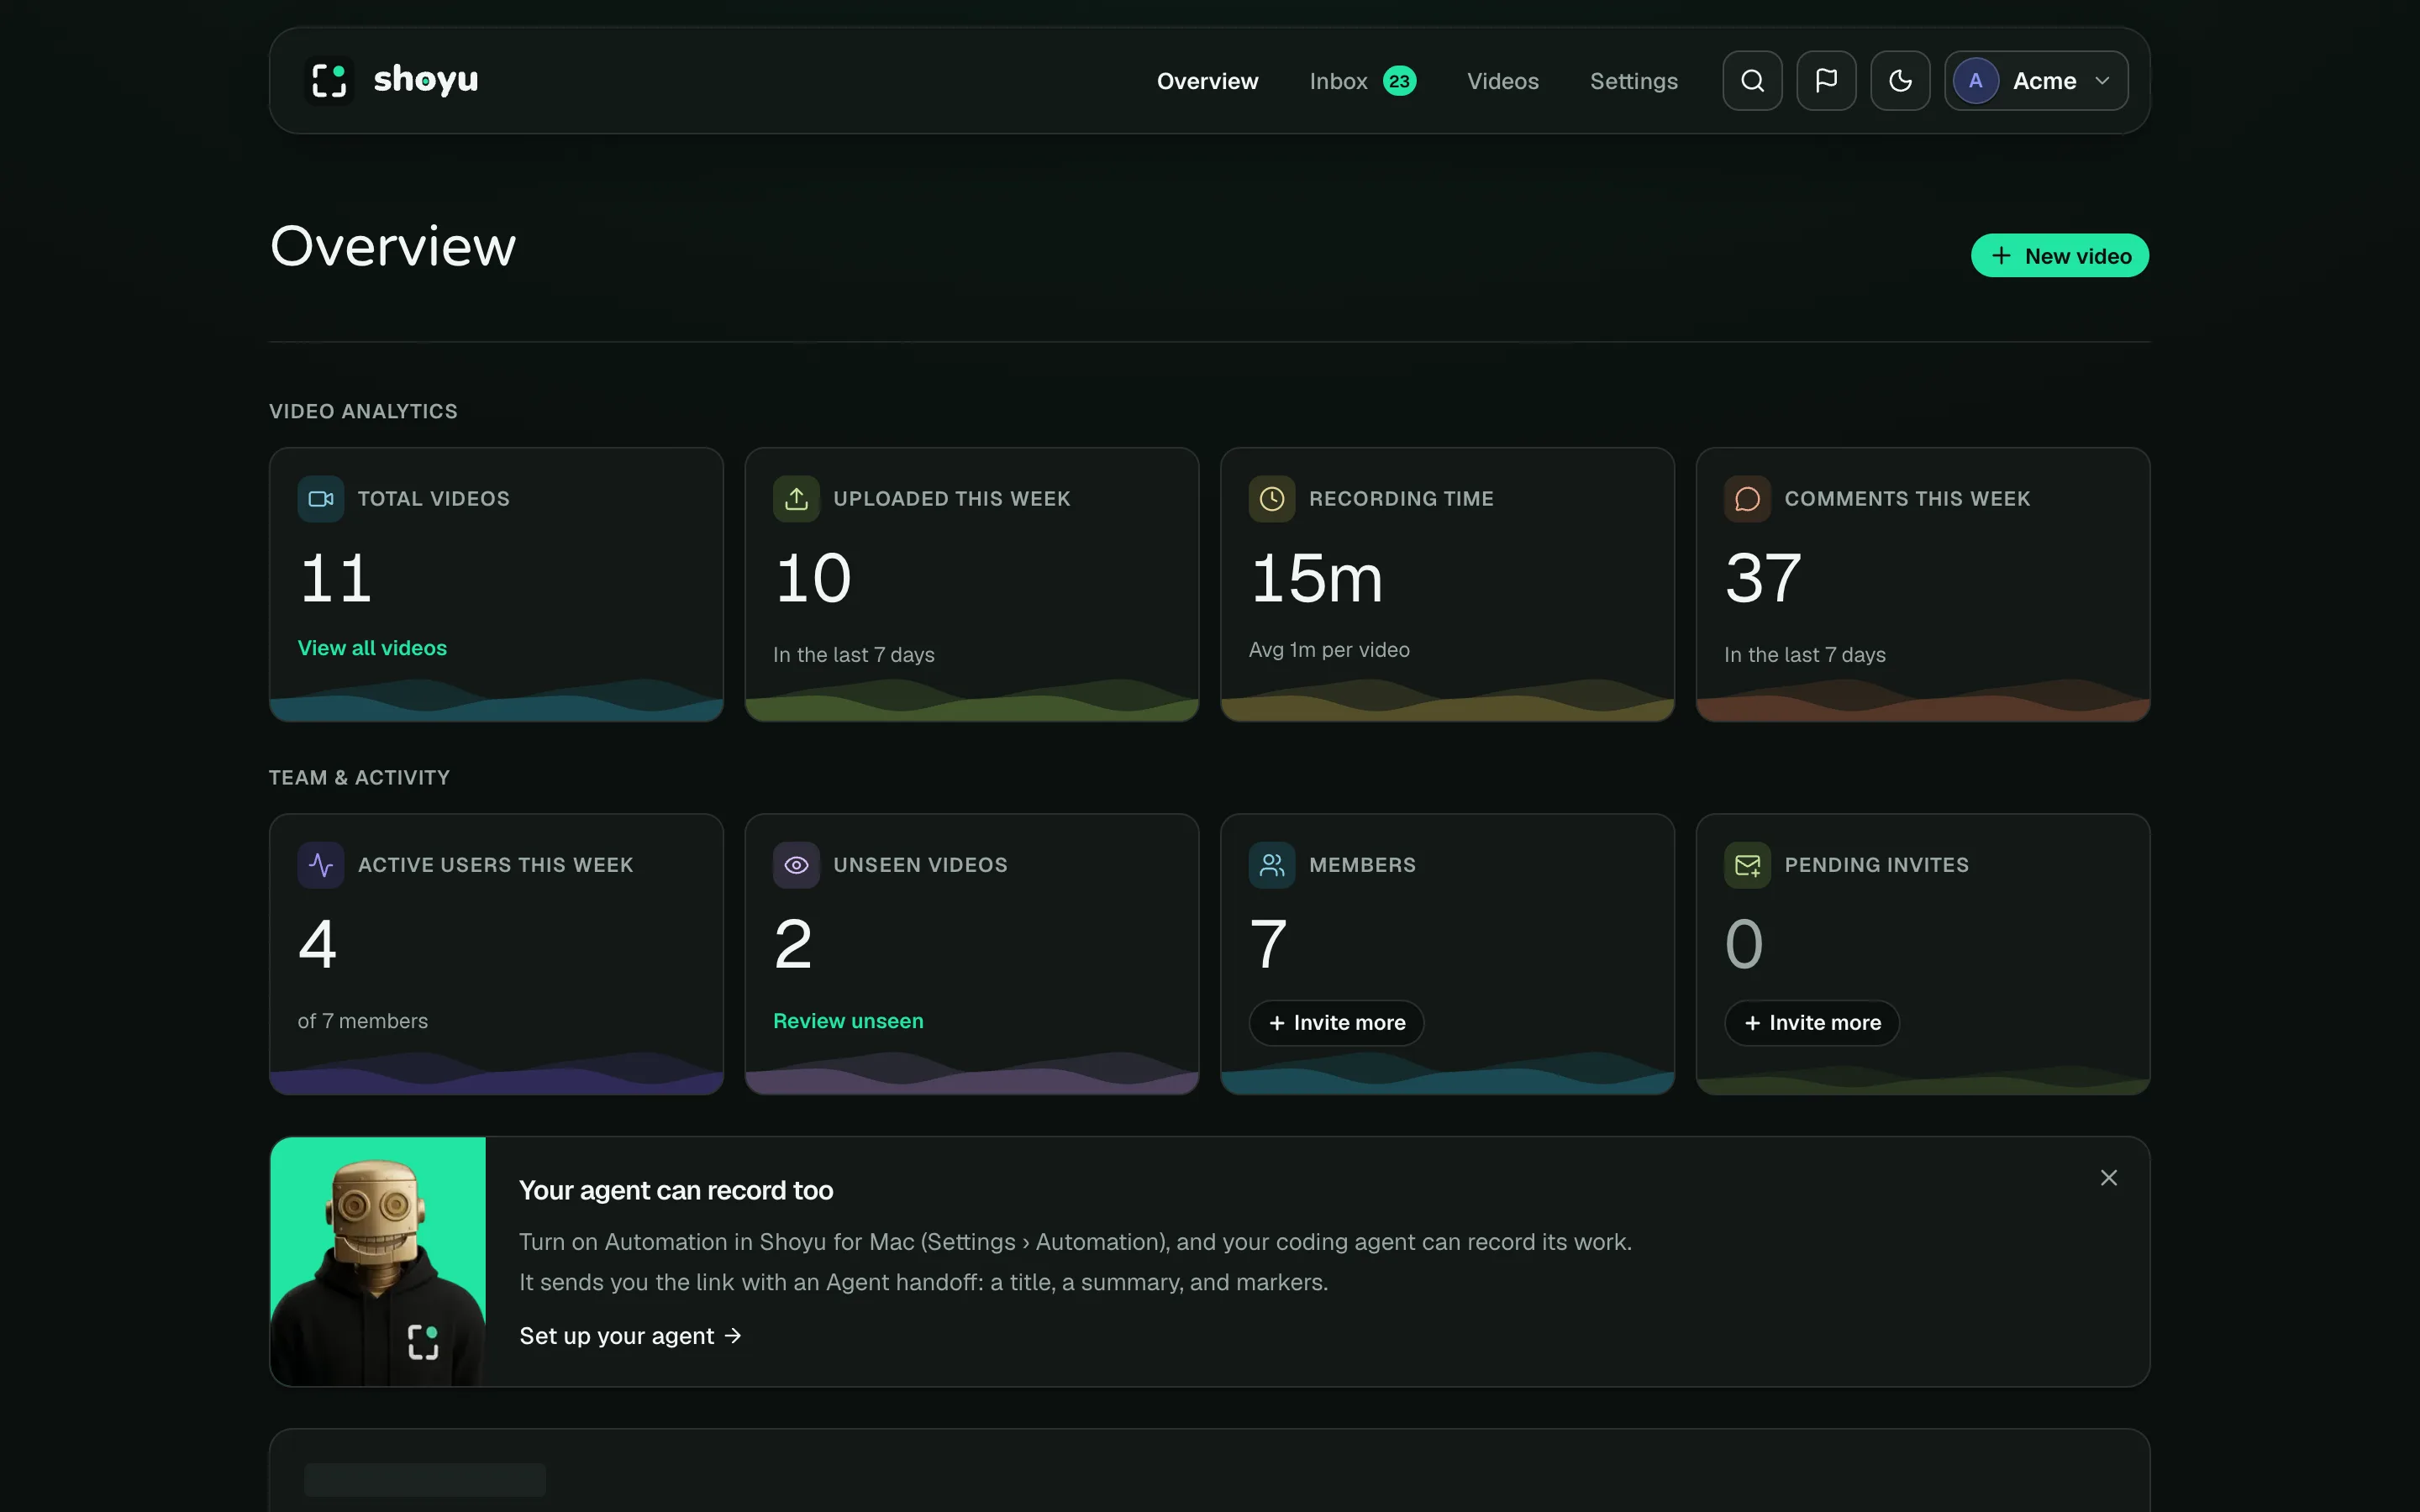Click the Recording Time clock icon
2420x1512 pixels.
click(x=1272, y=499)
